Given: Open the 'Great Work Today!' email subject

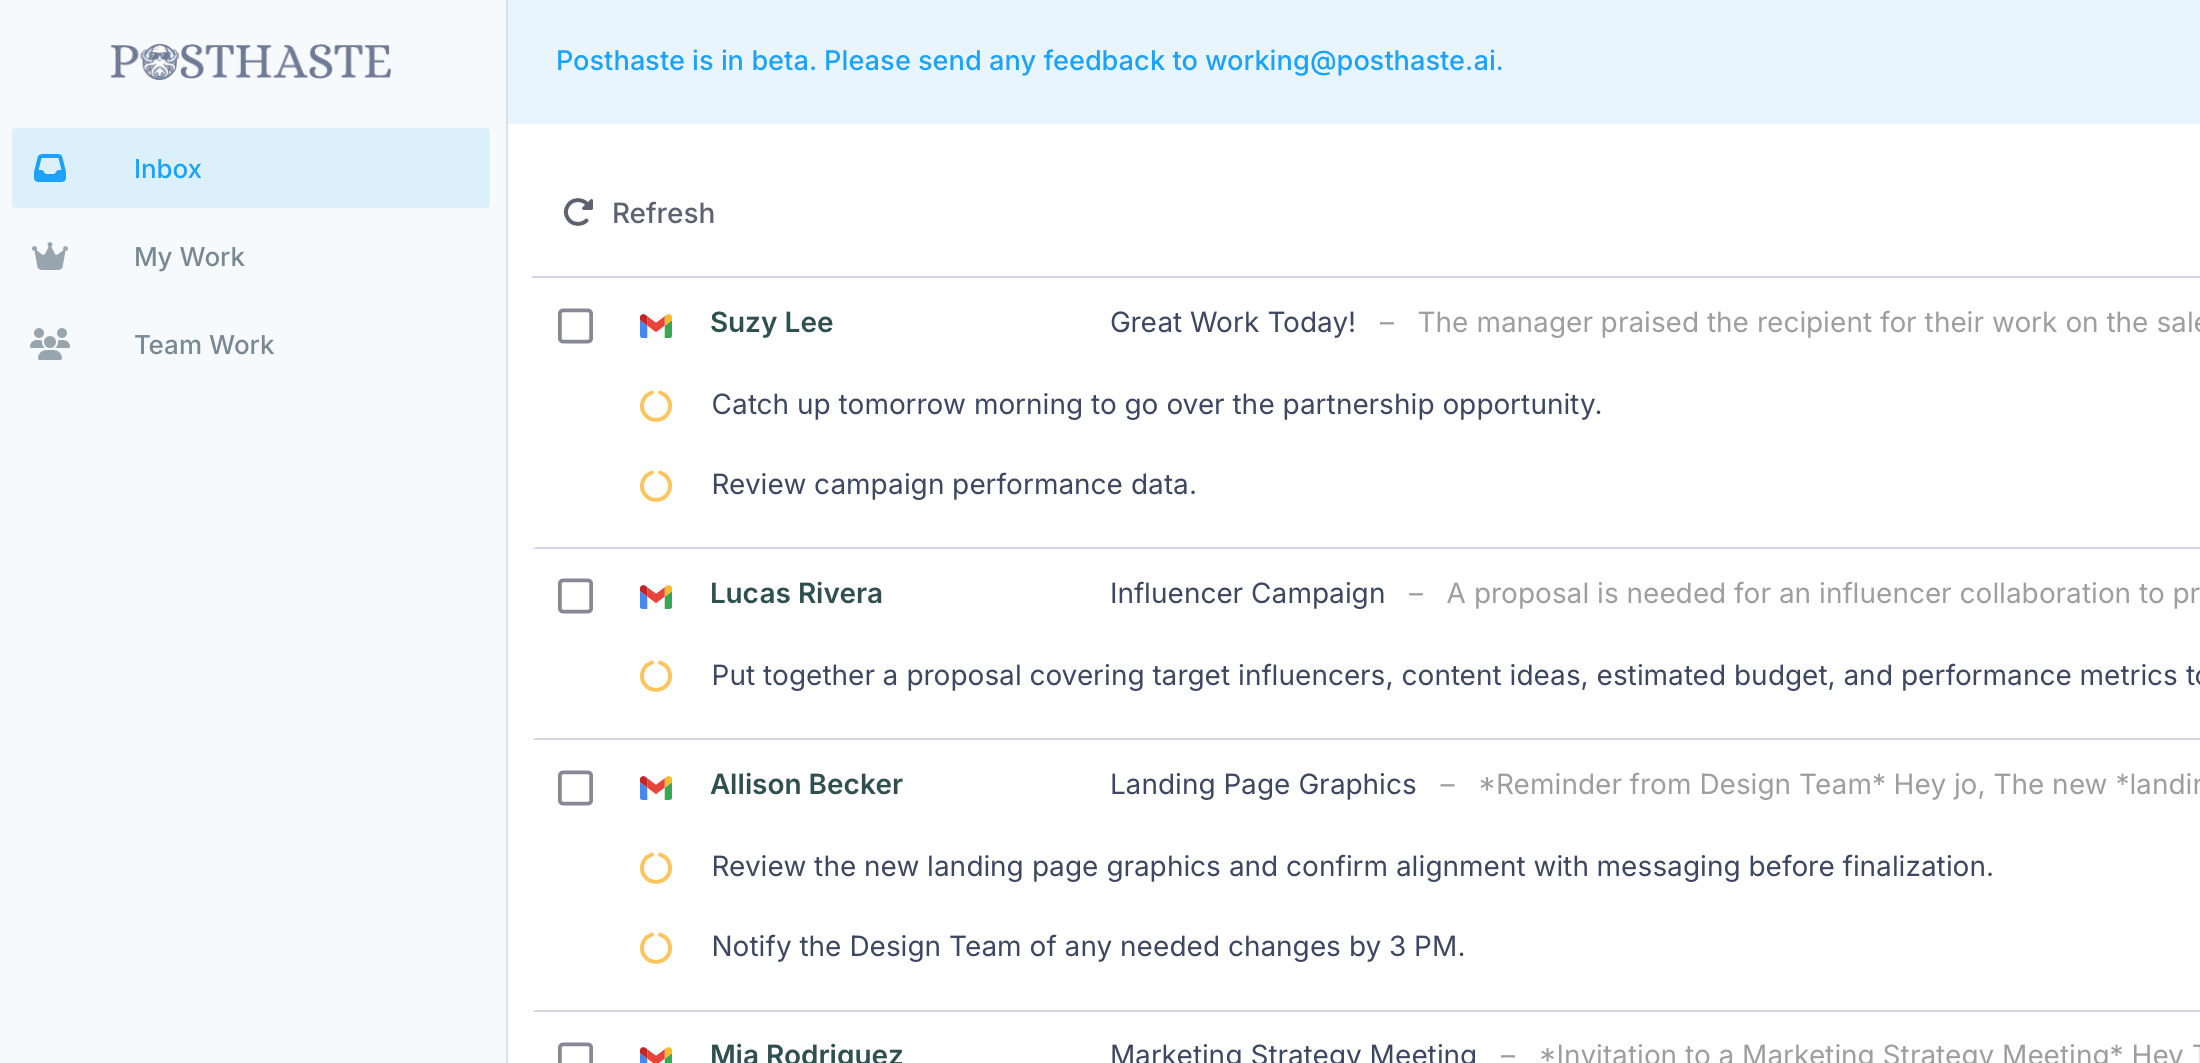Looking at the screenshot, I should [x=1232, y=322].
